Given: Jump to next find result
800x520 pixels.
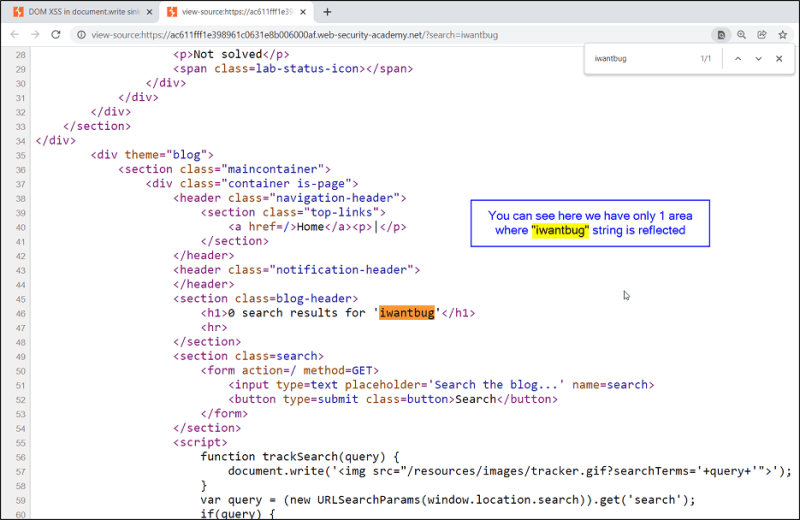Looking at the screenshot, I should (759, 59).
